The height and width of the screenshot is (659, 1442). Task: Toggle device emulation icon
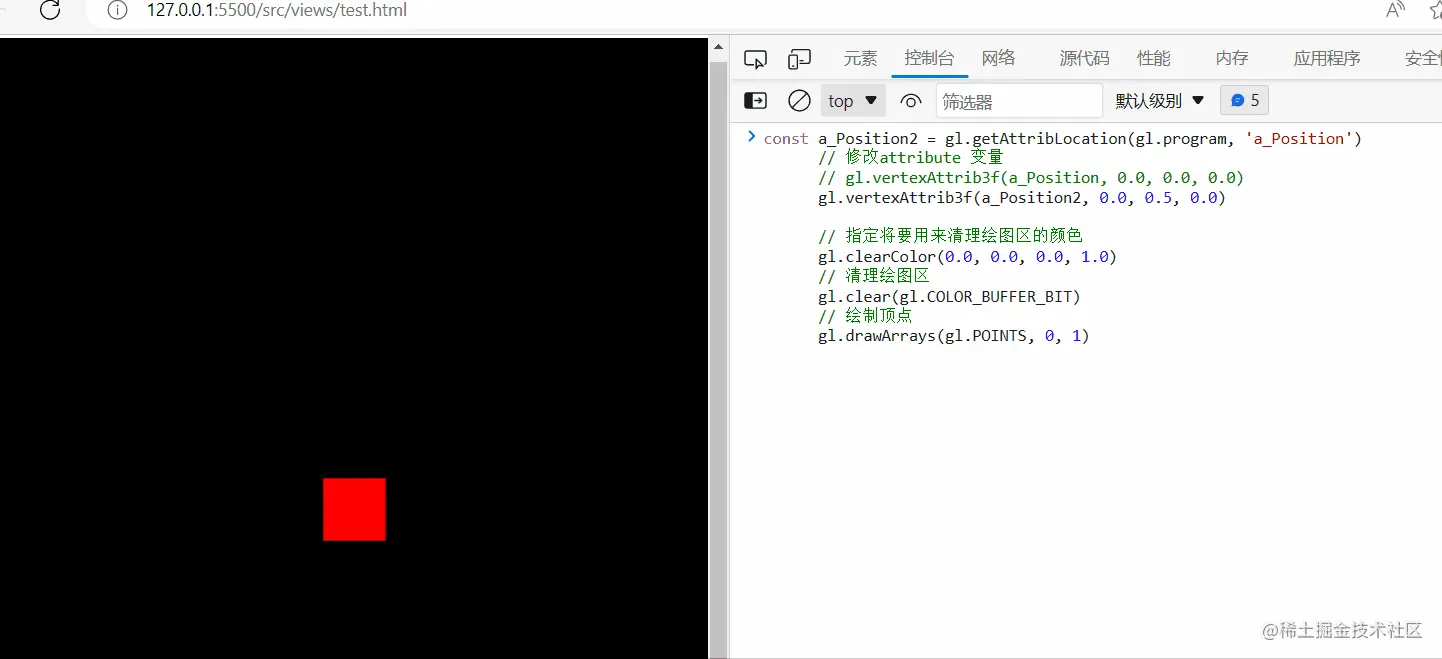(x=799, y=59)
